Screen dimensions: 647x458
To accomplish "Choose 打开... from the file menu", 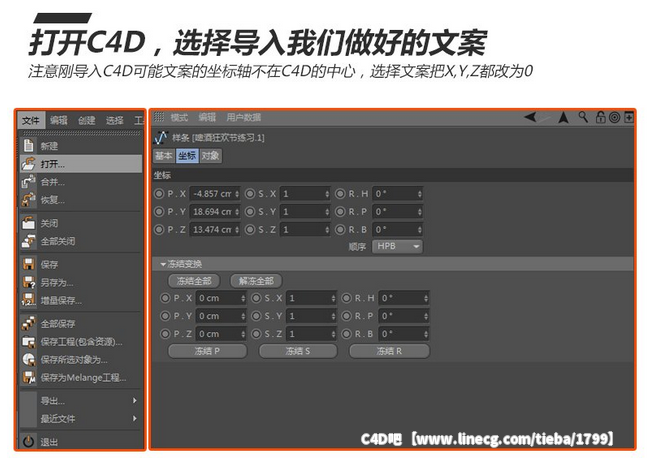I will click(81, 164).
